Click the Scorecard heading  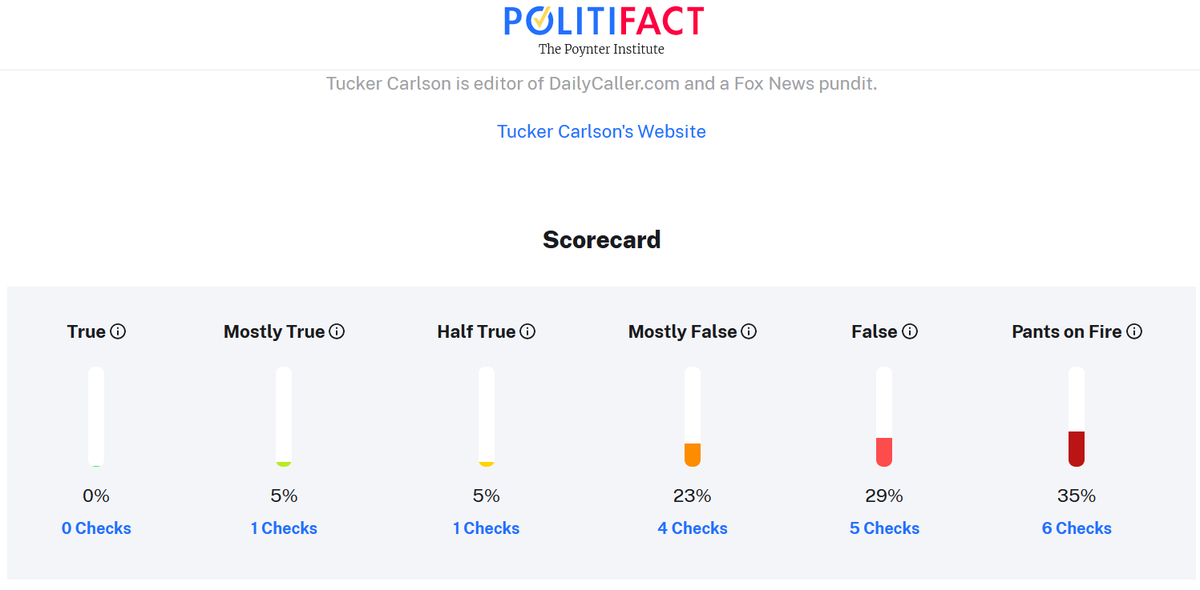601,240
